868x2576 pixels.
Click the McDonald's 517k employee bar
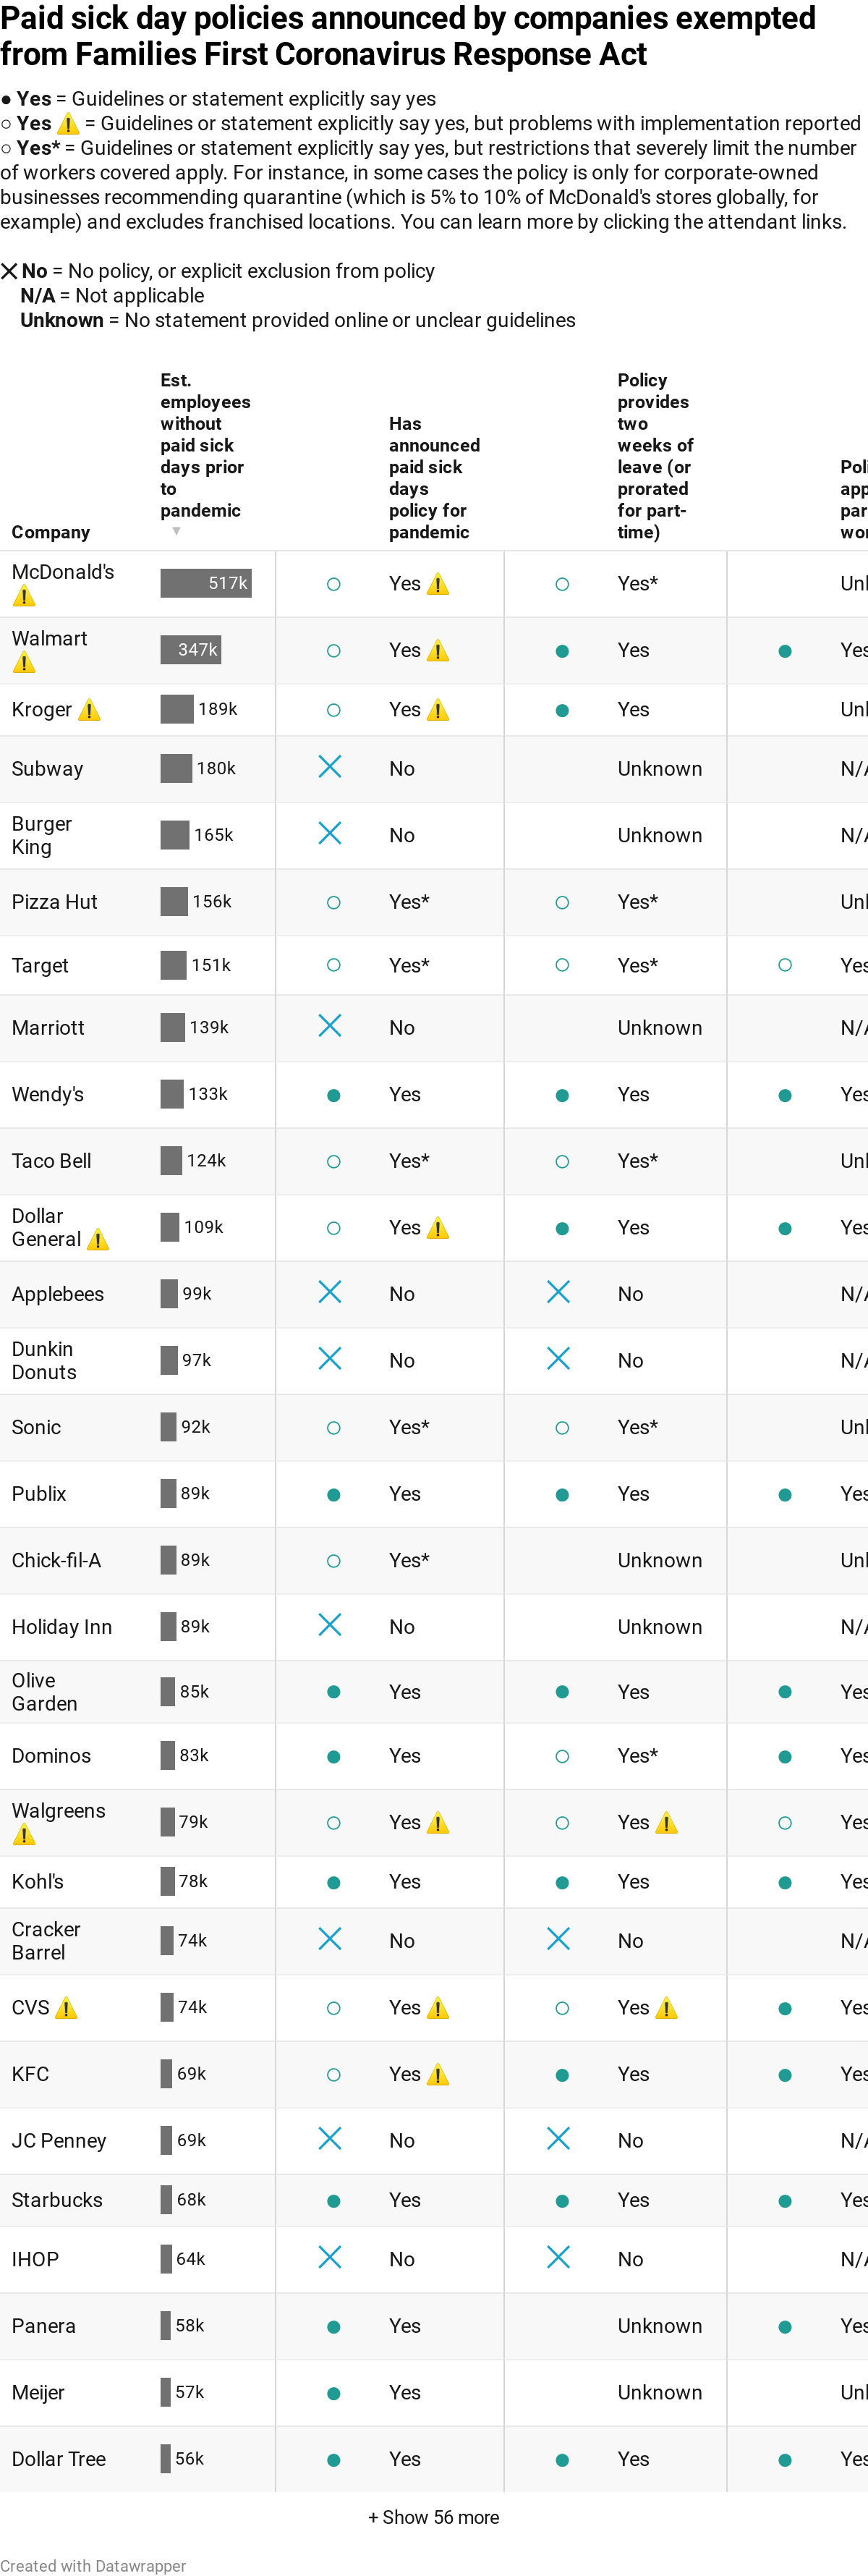(206, 583)
